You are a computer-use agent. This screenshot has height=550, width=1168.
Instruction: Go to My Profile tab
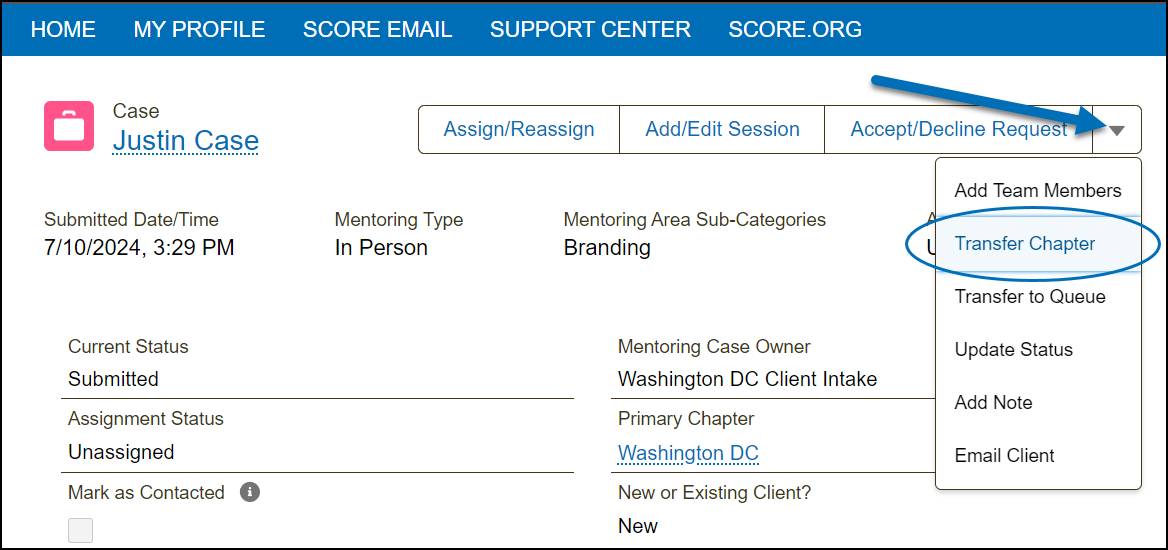[x=199, y=30]
